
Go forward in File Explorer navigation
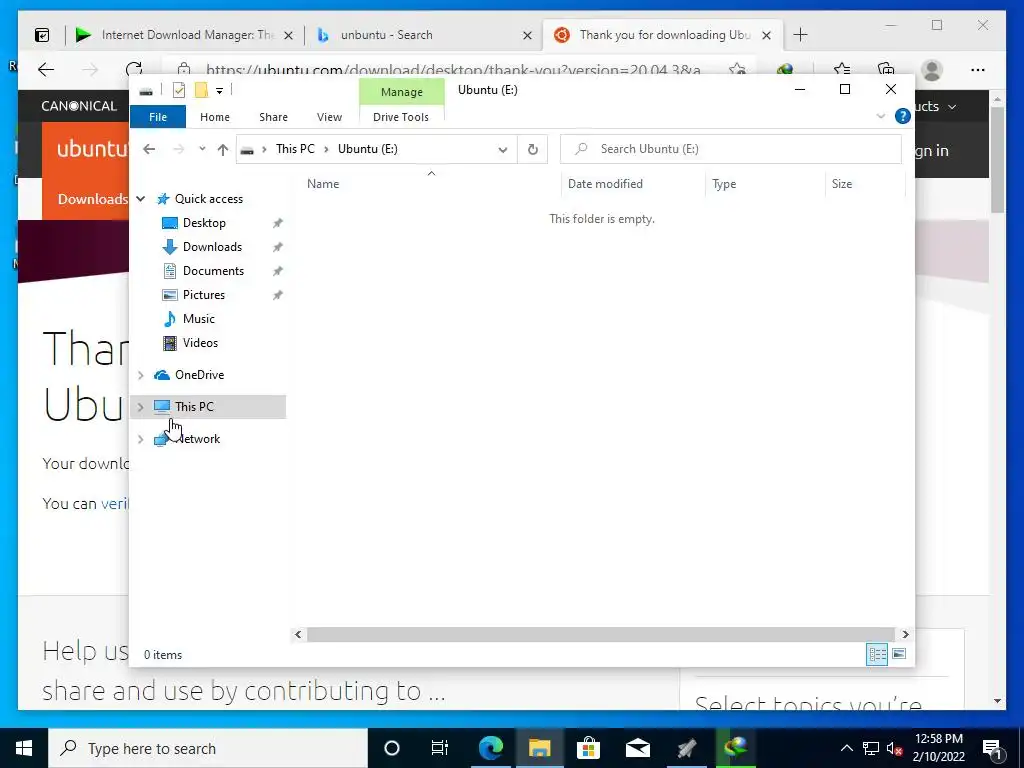tap(178, 149)
